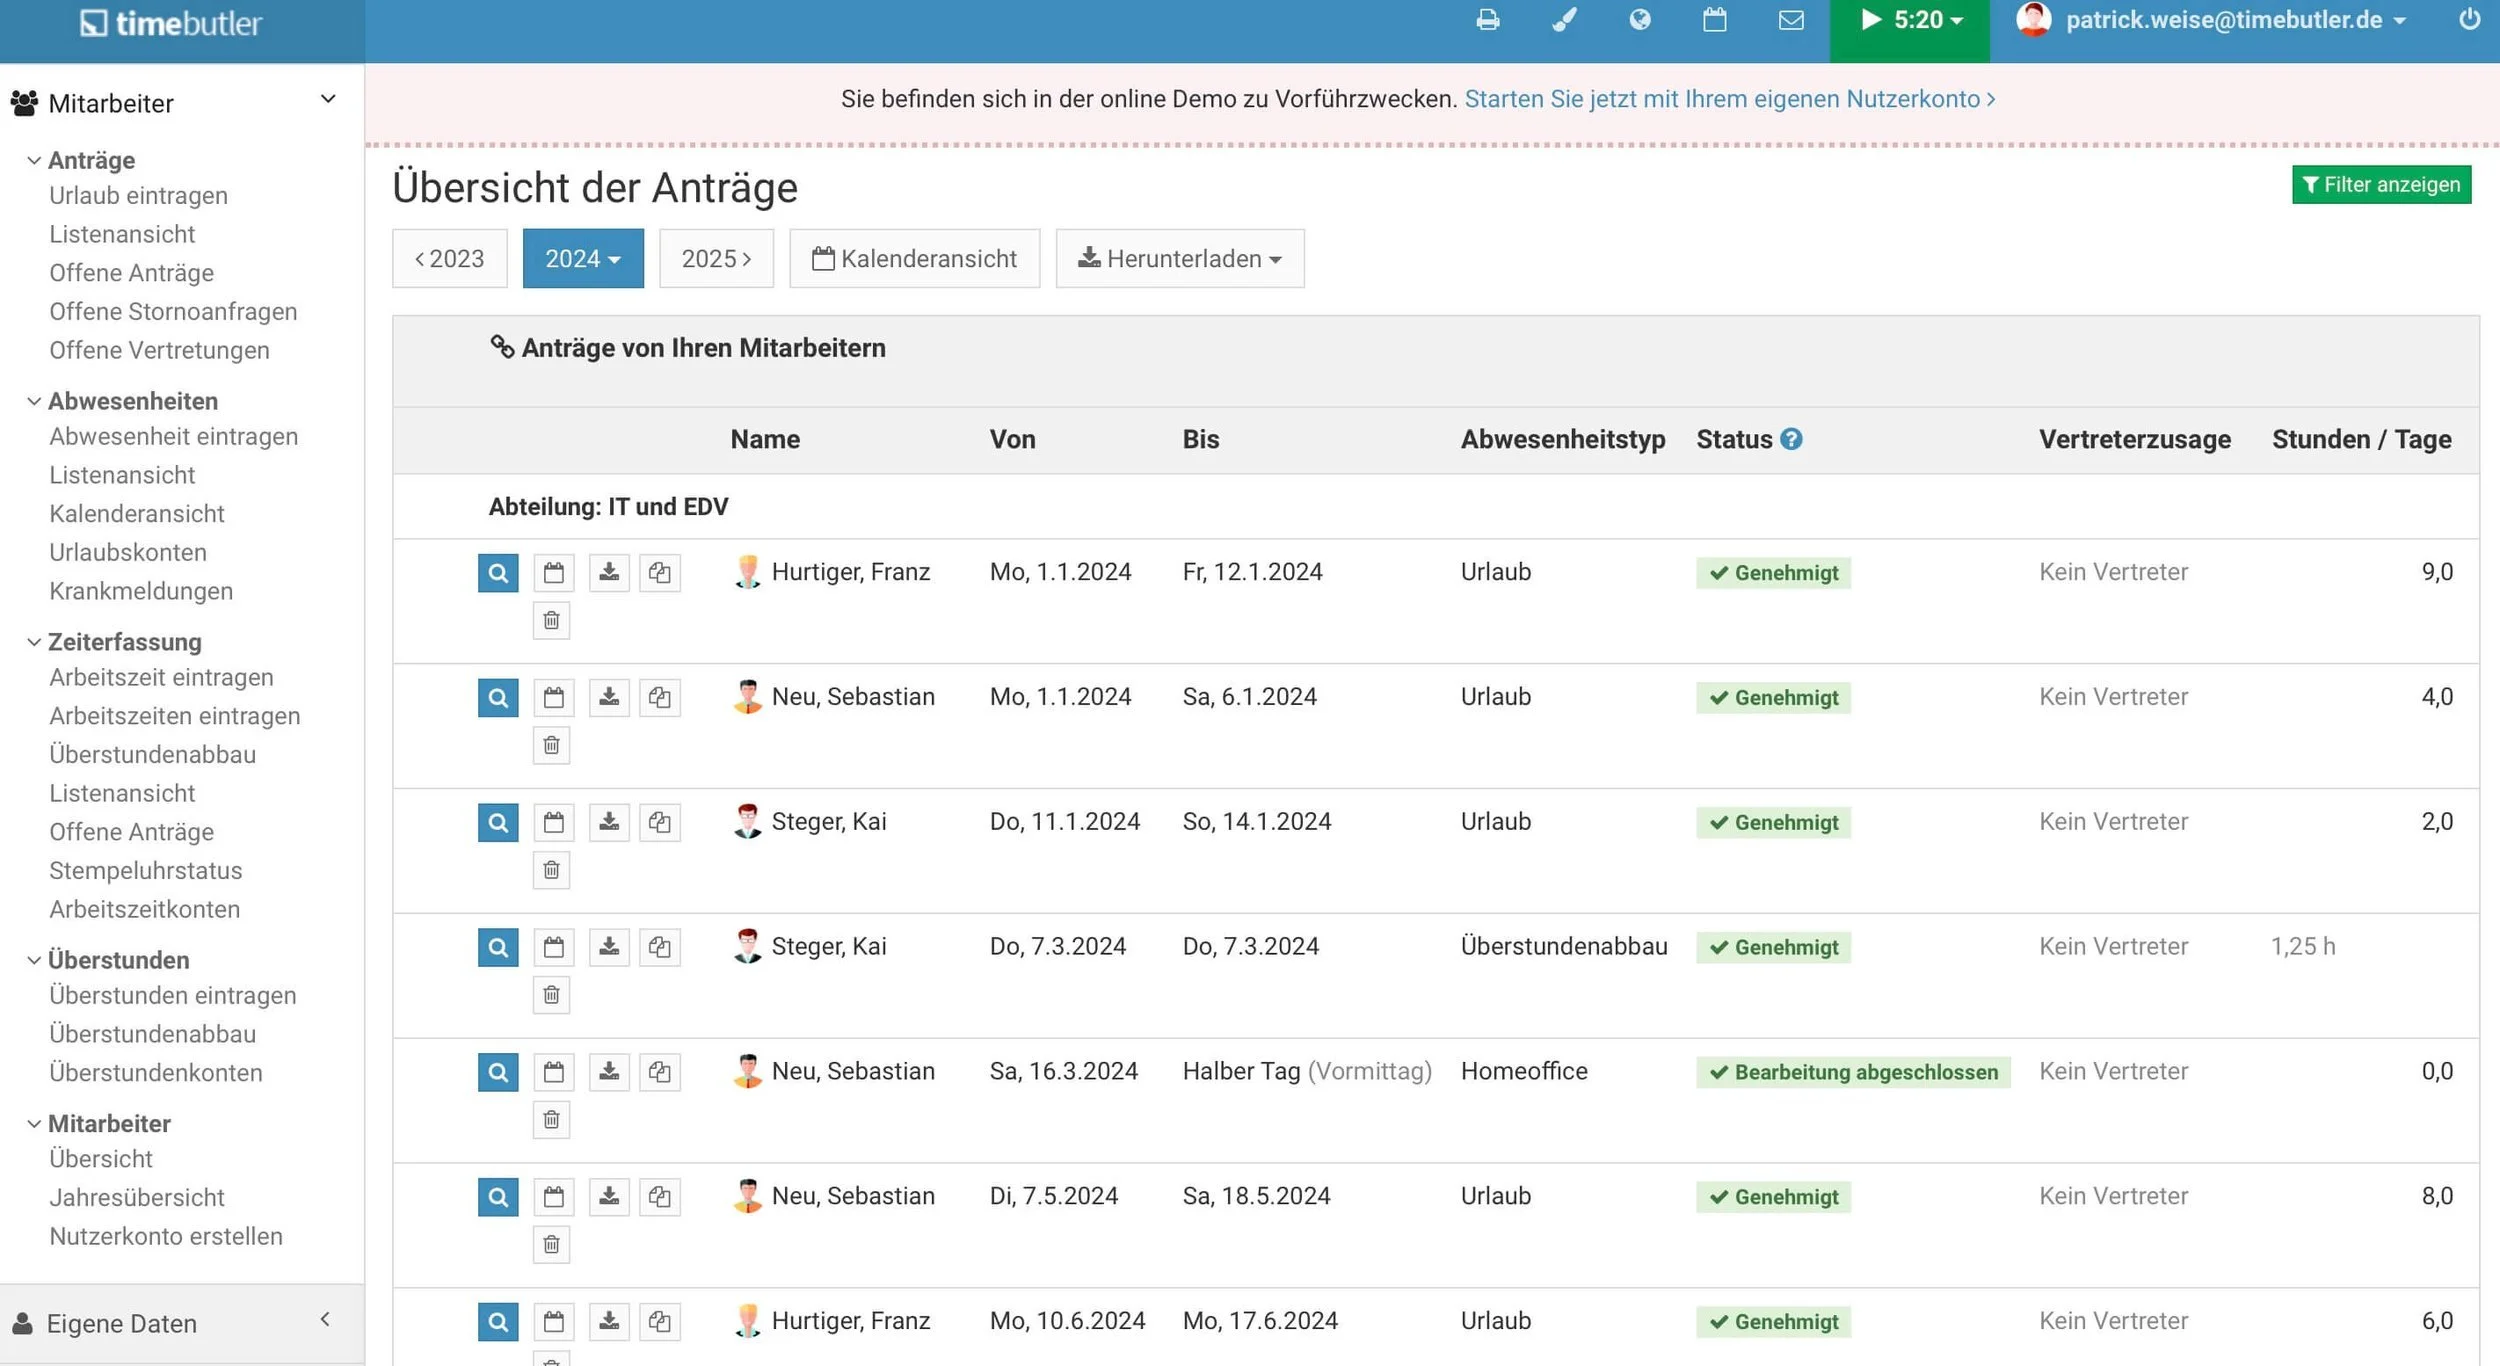Open details magnifier for Hurtiger, Franz first row
This screenshot has height=1366, width=2500.
pyautogui.click(x=497, y=573)
